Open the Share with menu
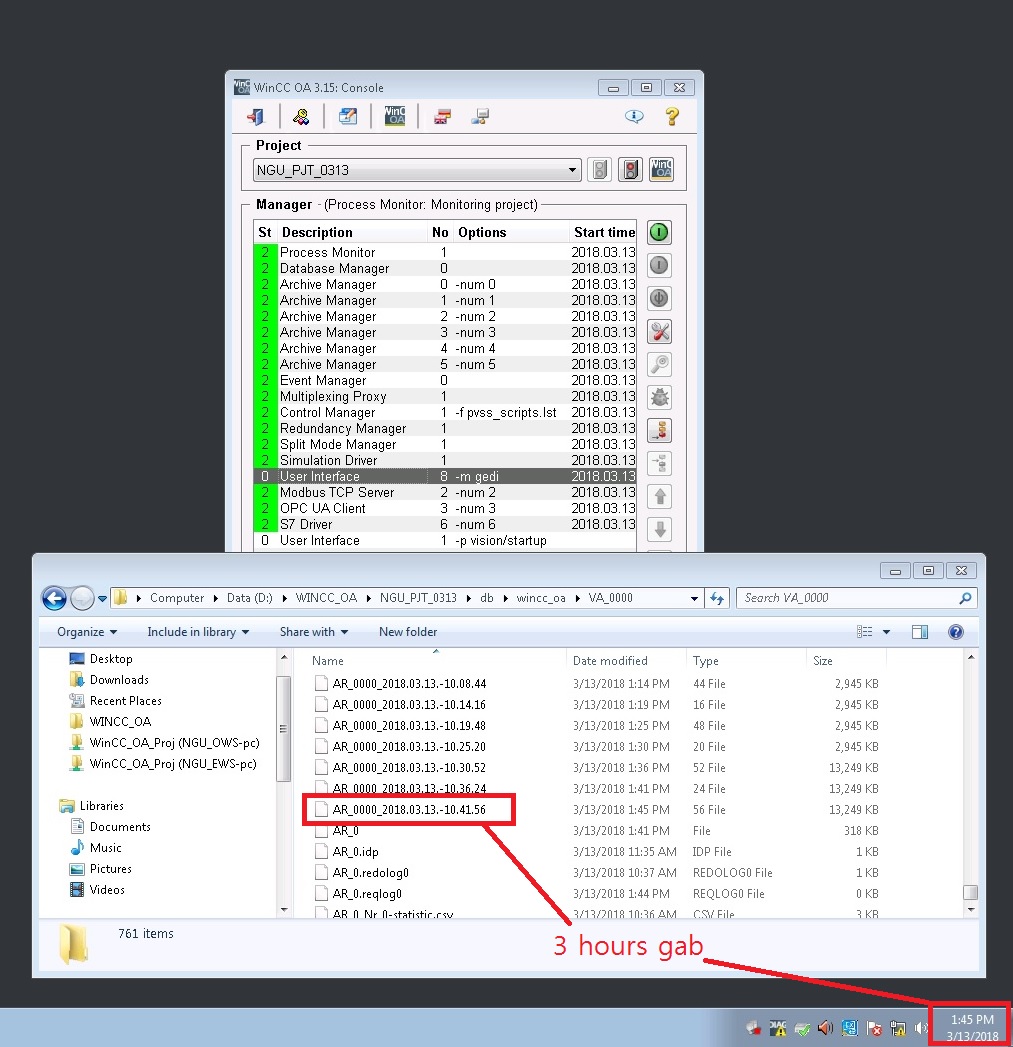1013x1047 pixels. 313,632
